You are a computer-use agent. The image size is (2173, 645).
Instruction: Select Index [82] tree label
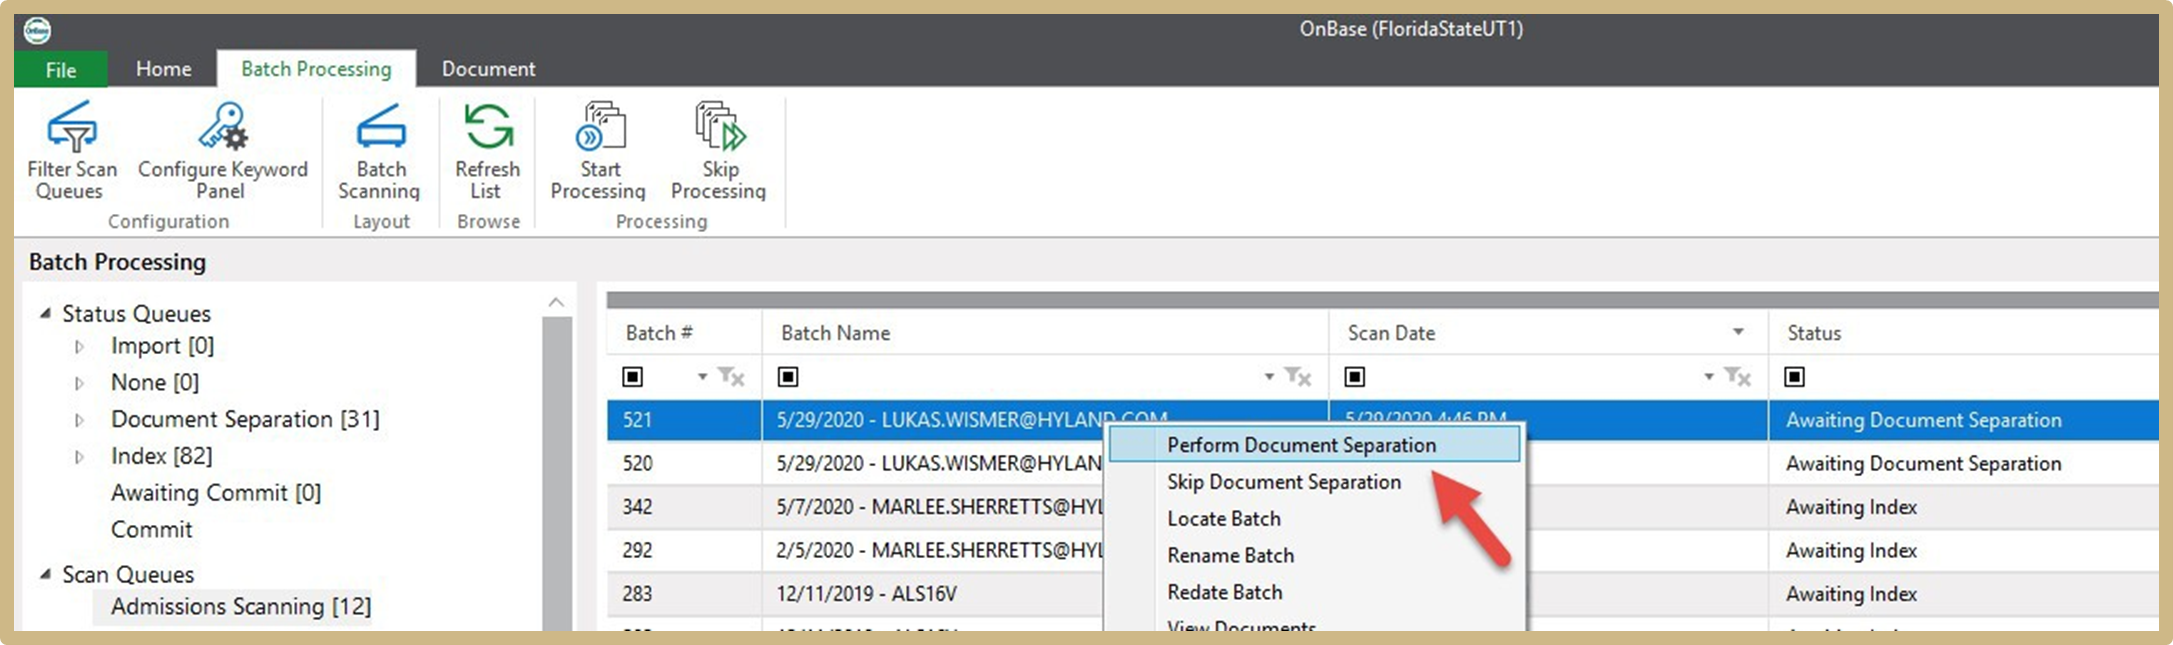coord(161,456)
